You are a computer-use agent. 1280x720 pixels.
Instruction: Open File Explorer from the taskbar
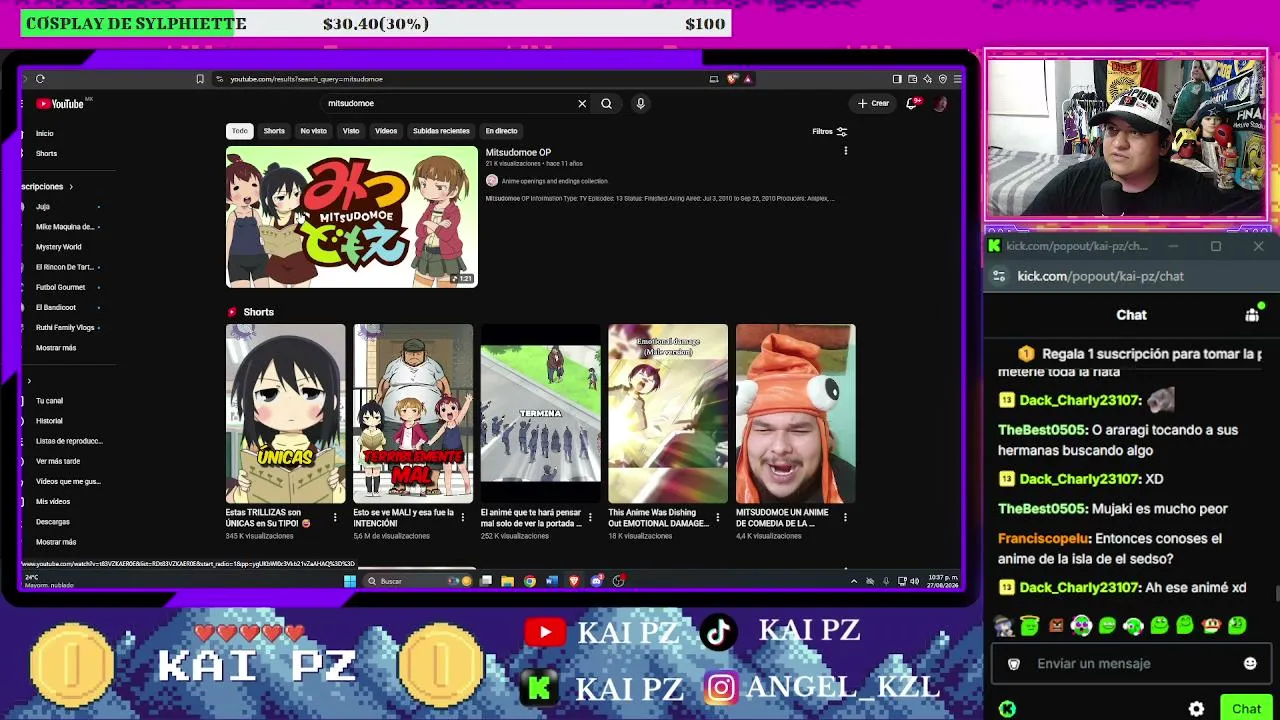click(x=507, y=581)
